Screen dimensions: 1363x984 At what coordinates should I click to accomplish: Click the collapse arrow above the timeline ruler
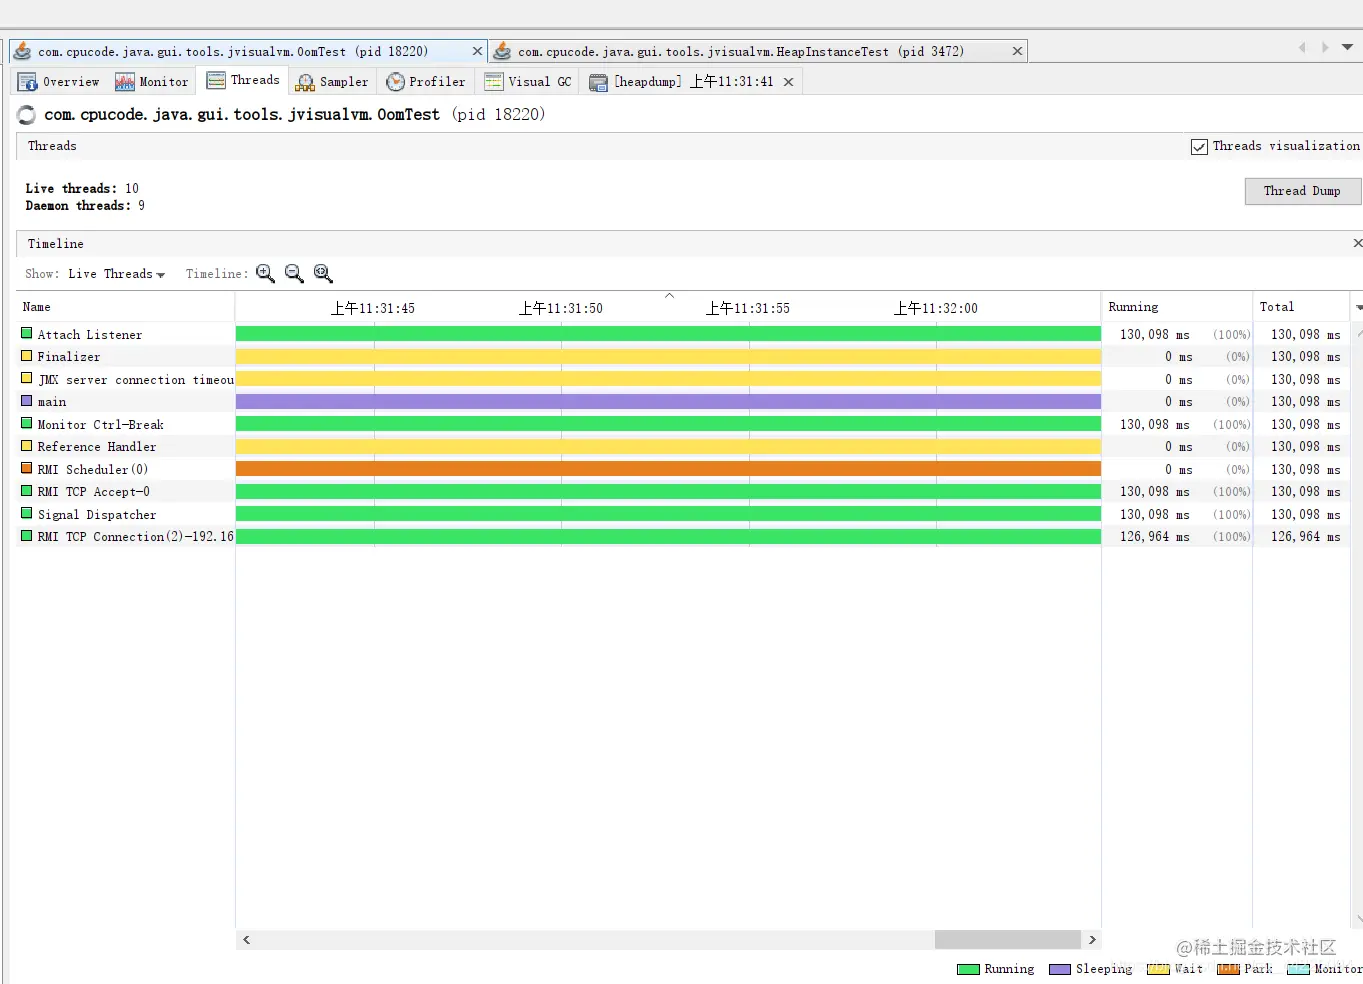670,296
